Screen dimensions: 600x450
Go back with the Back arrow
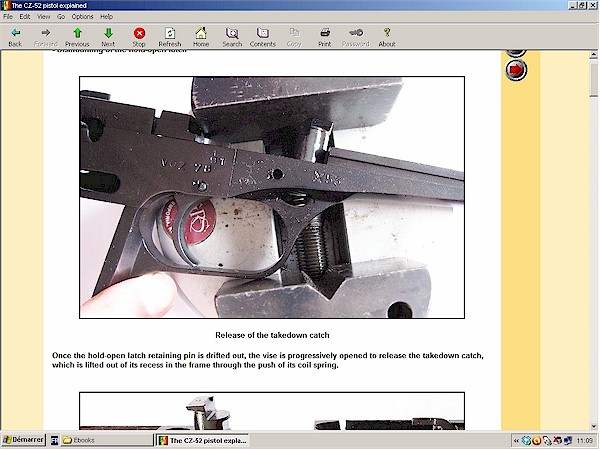[x=15, y=37]
